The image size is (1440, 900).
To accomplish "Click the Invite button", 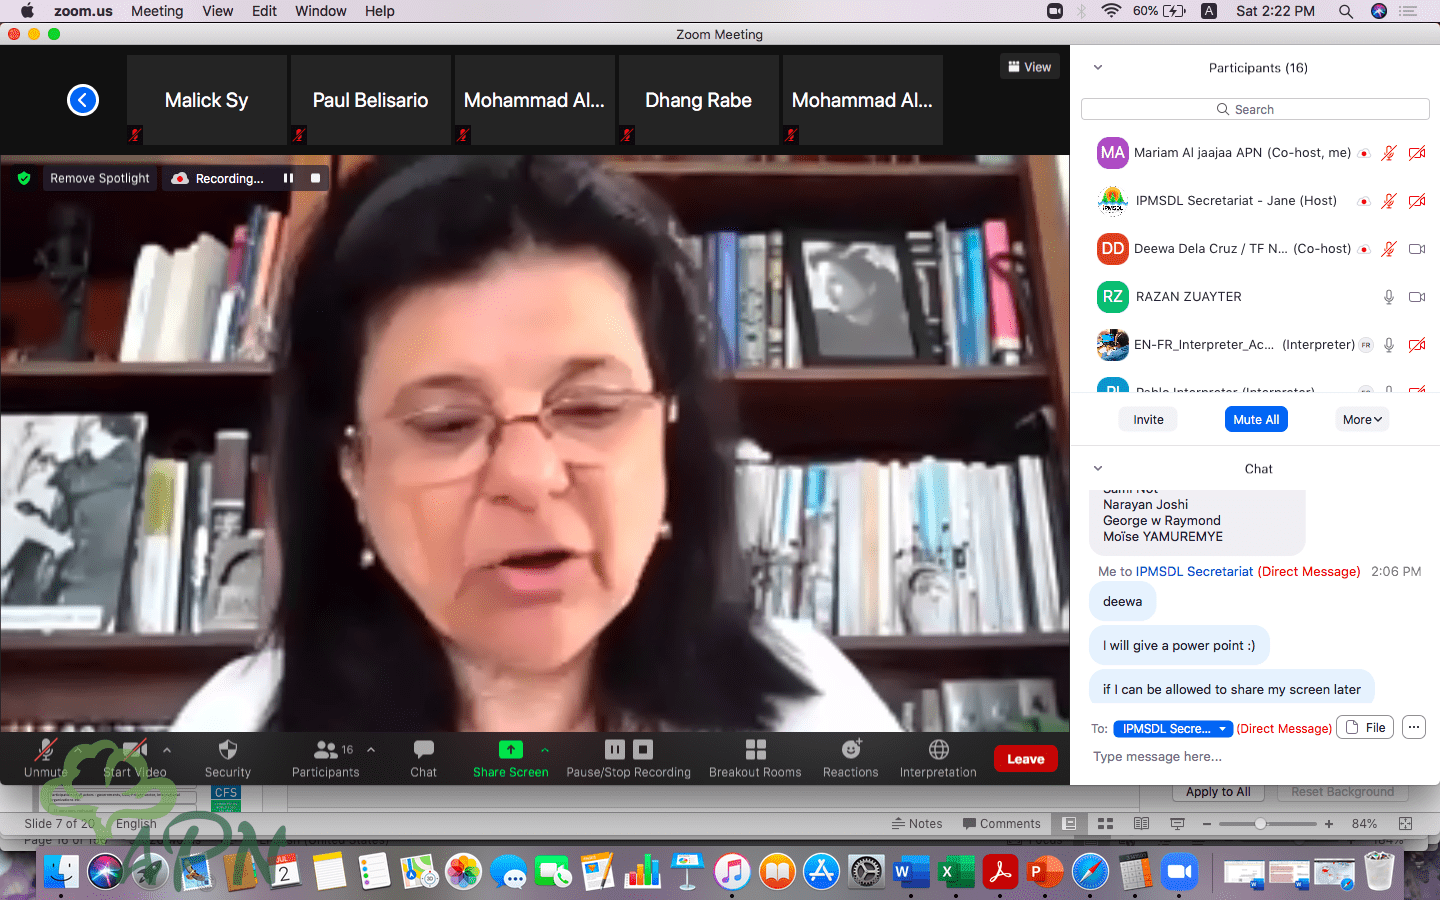I will click(x=1148, y=420).
